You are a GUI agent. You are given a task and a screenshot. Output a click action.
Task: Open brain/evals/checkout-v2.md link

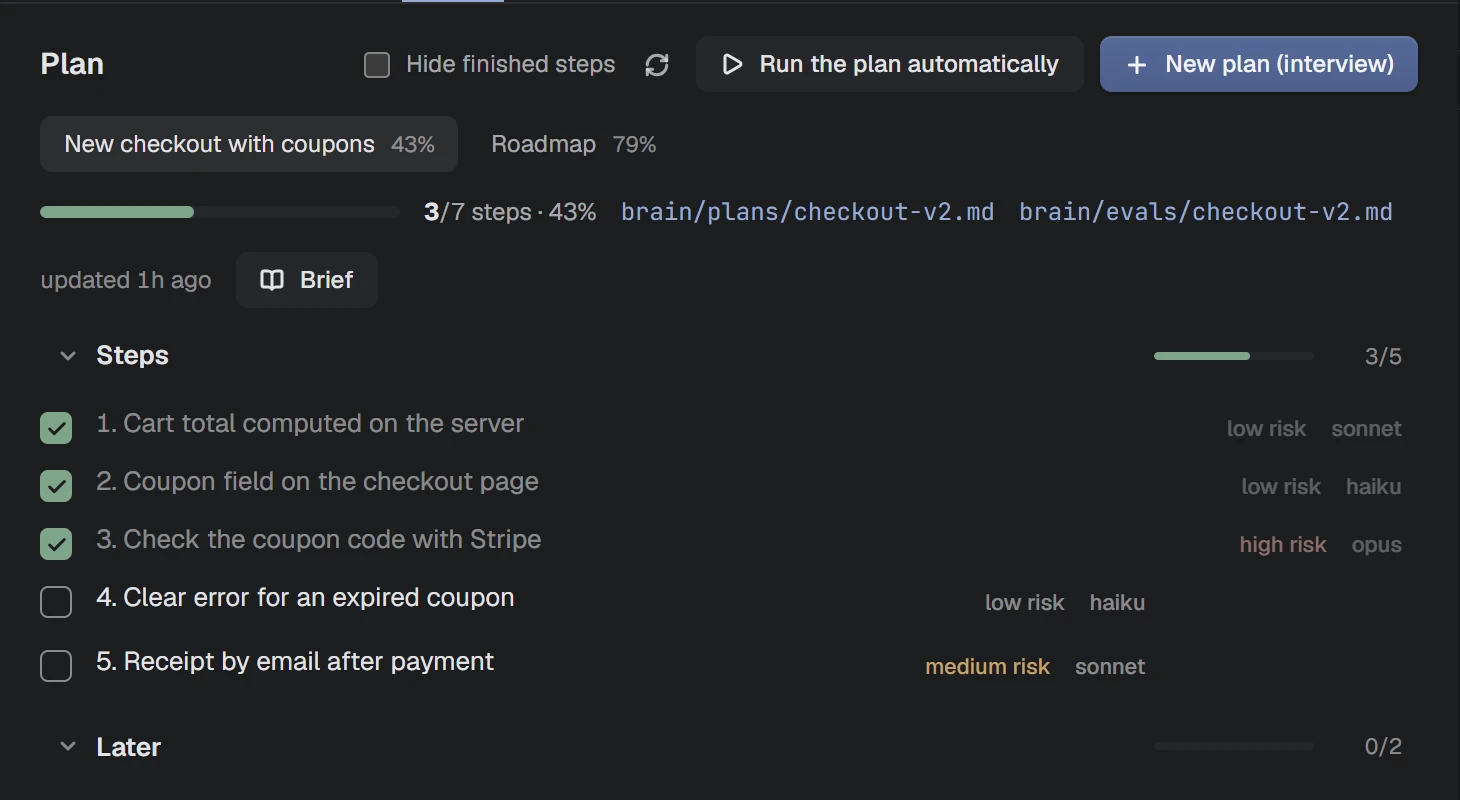(1205, 212)
